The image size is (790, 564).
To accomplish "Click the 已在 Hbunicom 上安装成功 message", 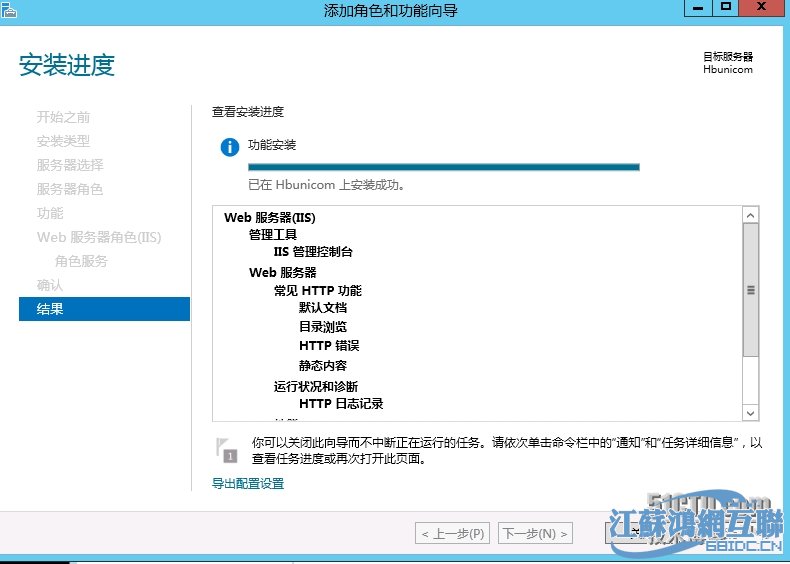I will tap(327, 185).
